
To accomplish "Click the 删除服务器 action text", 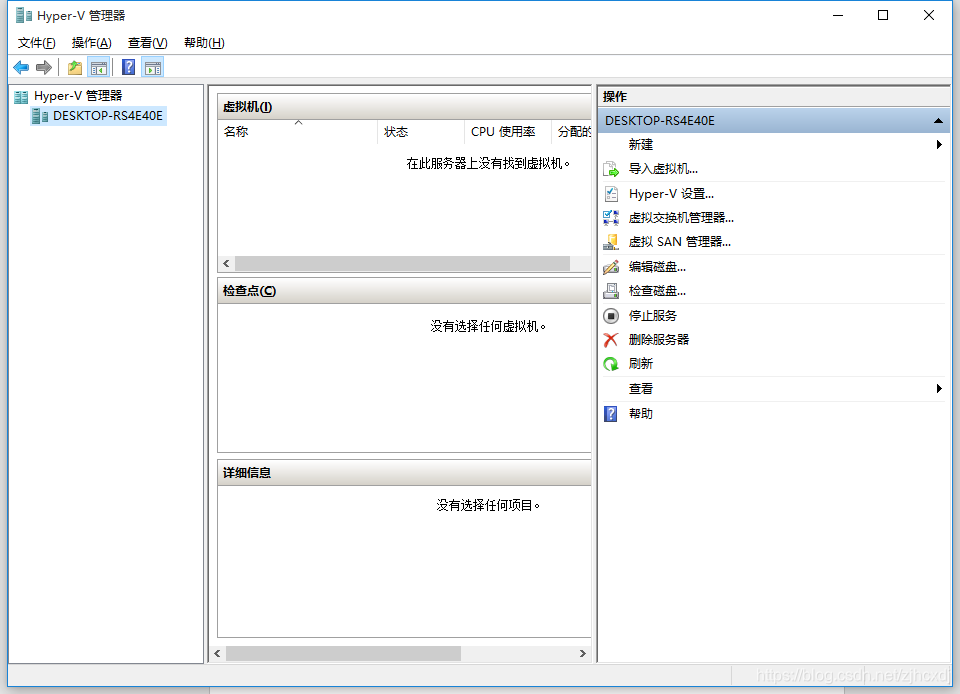I will coord(659,340).
